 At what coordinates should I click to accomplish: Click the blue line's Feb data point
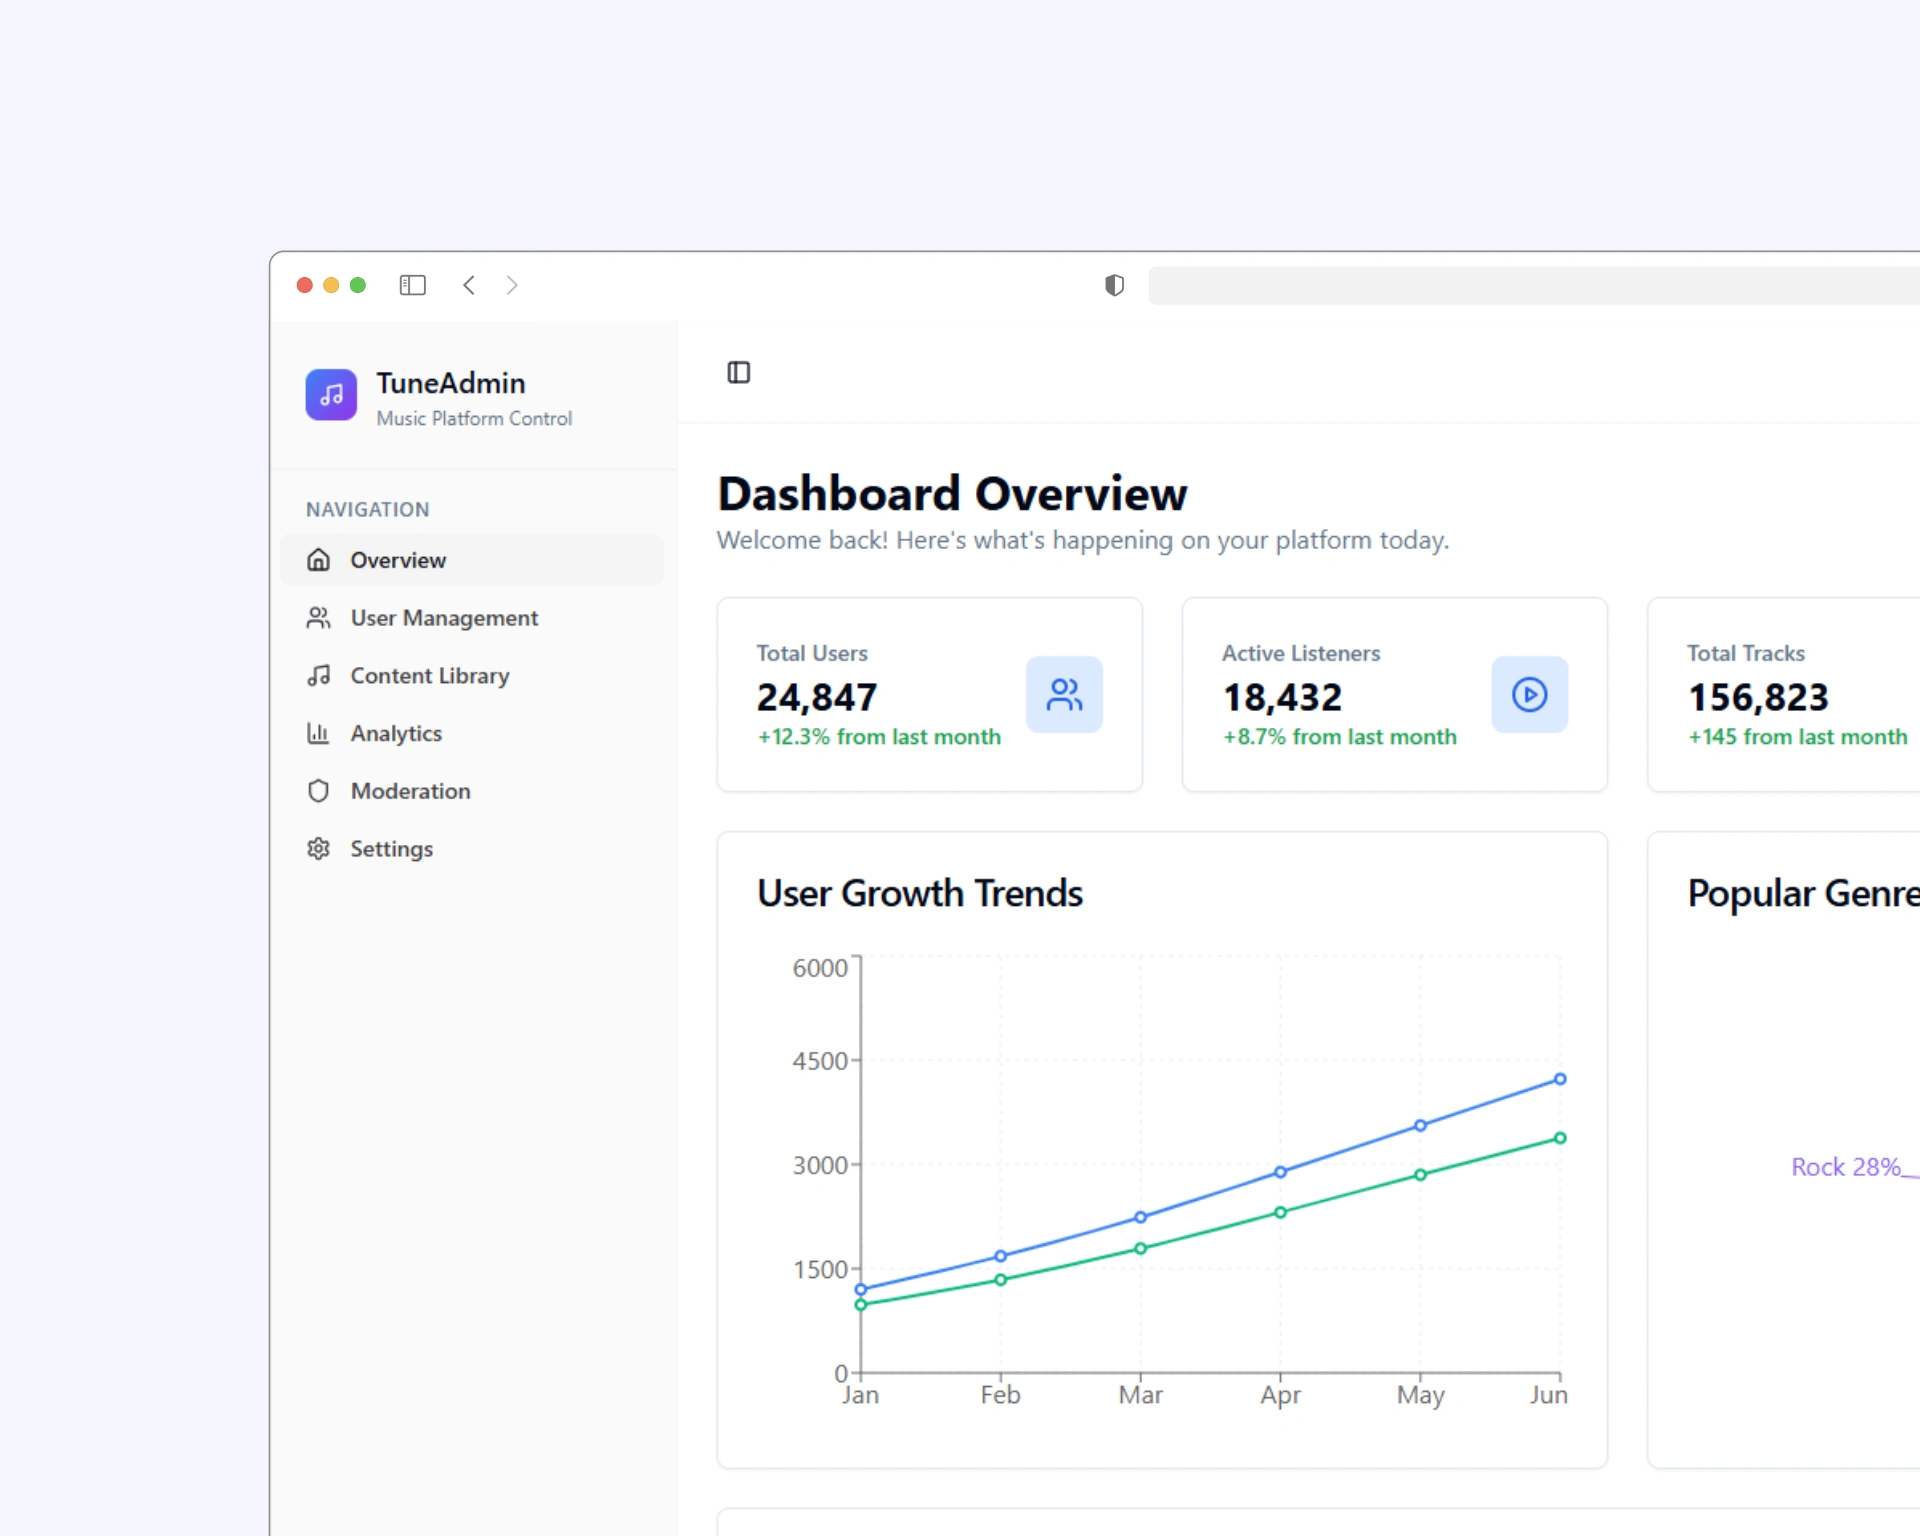1000,1256
